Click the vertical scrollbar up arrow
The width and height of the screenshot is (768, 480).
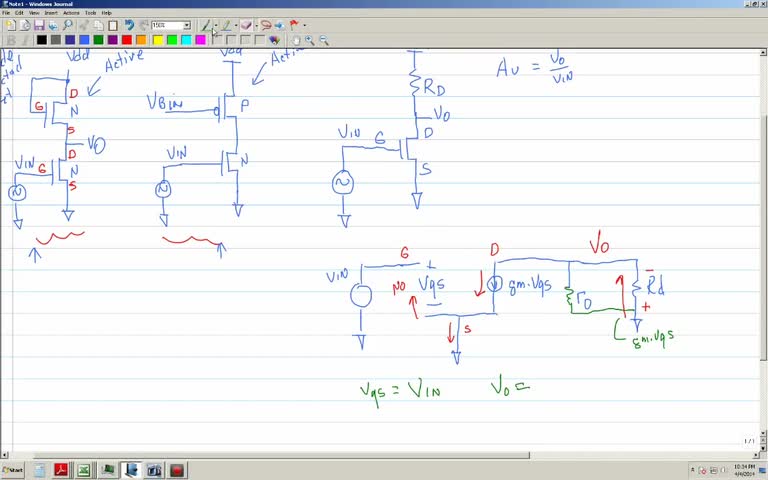pos(764,52)
